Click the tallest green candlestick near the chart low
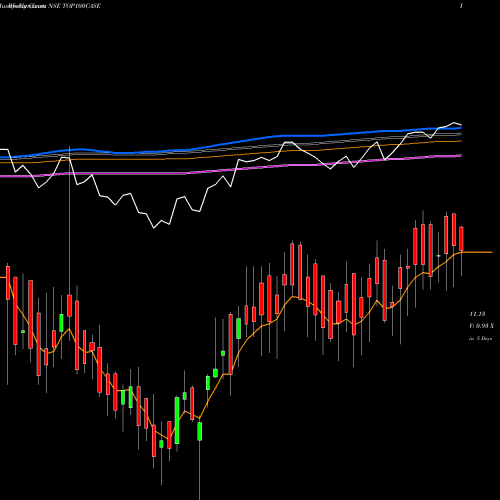The width and height of the screenshot is (500, 500). [x=177, y=420]
